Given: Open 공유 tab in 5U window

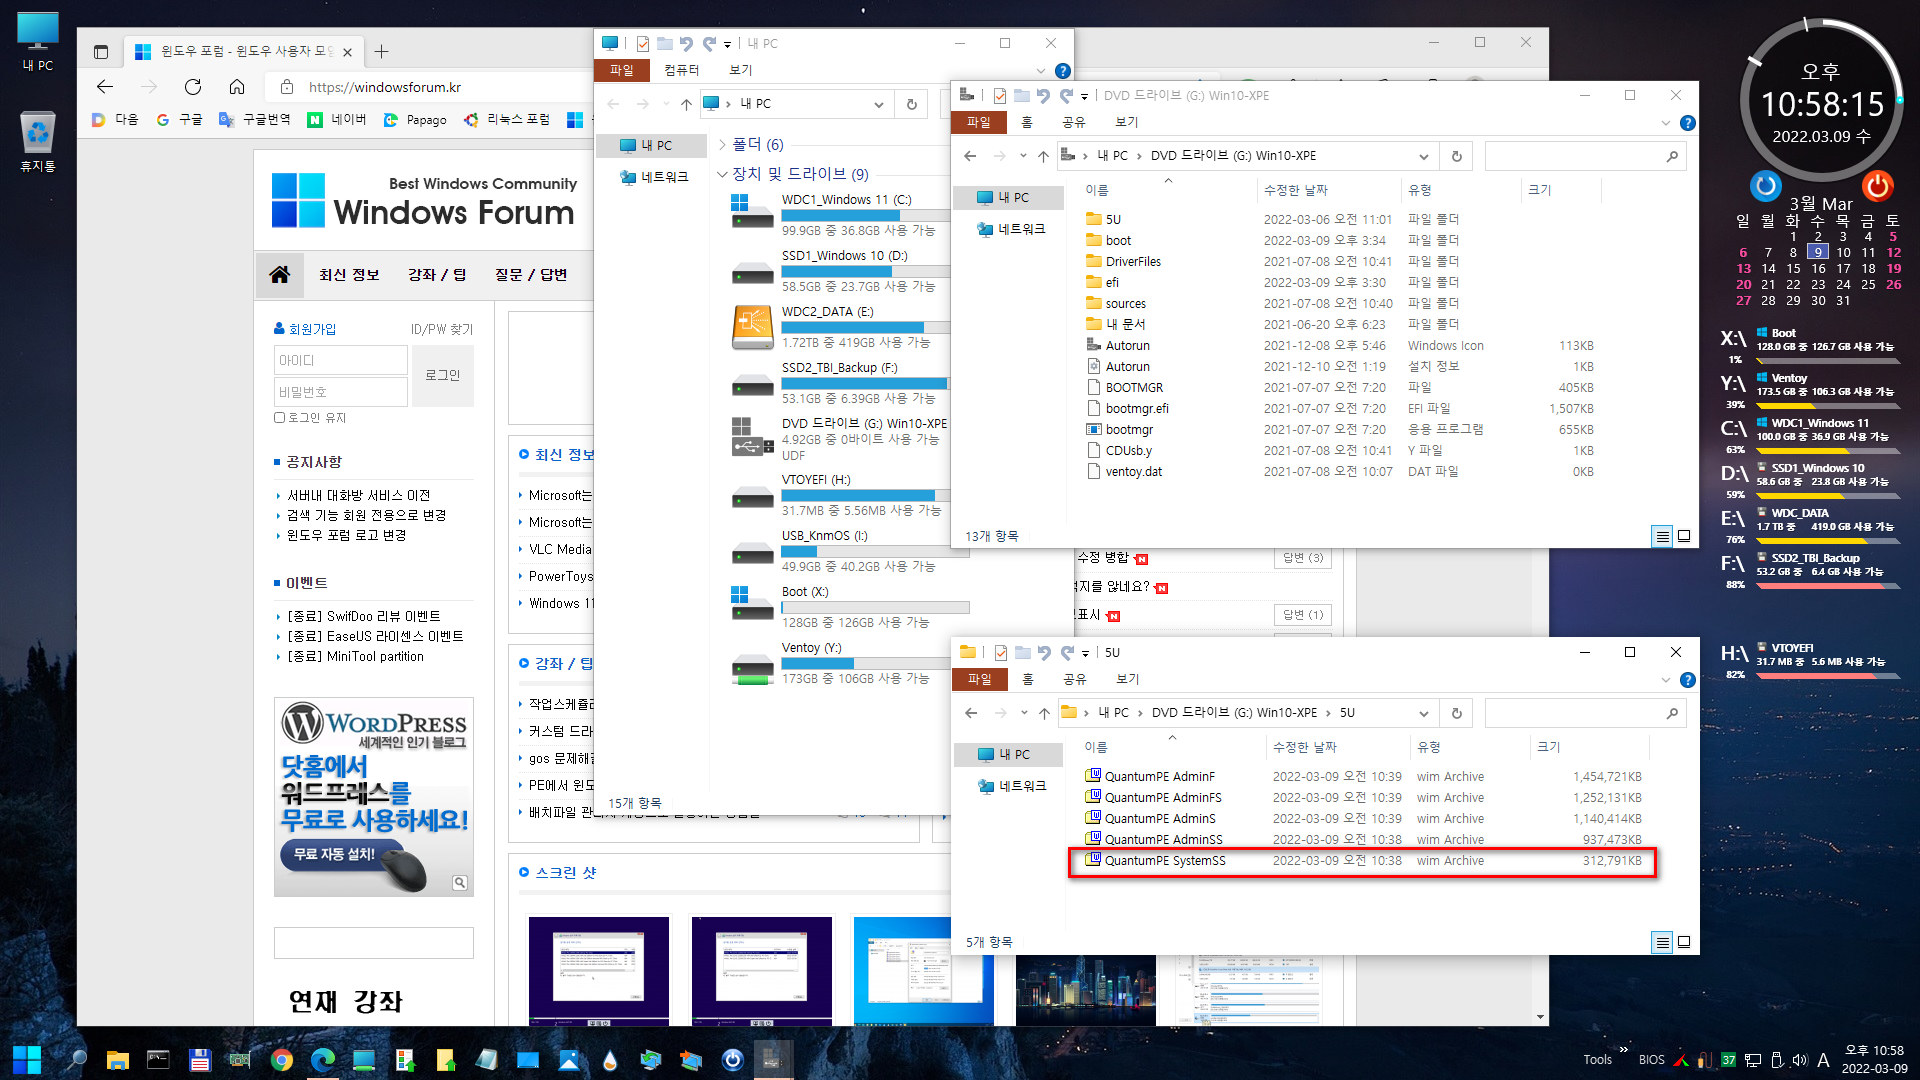Looking at the screenshot, I should click(x=1074, y=679).
